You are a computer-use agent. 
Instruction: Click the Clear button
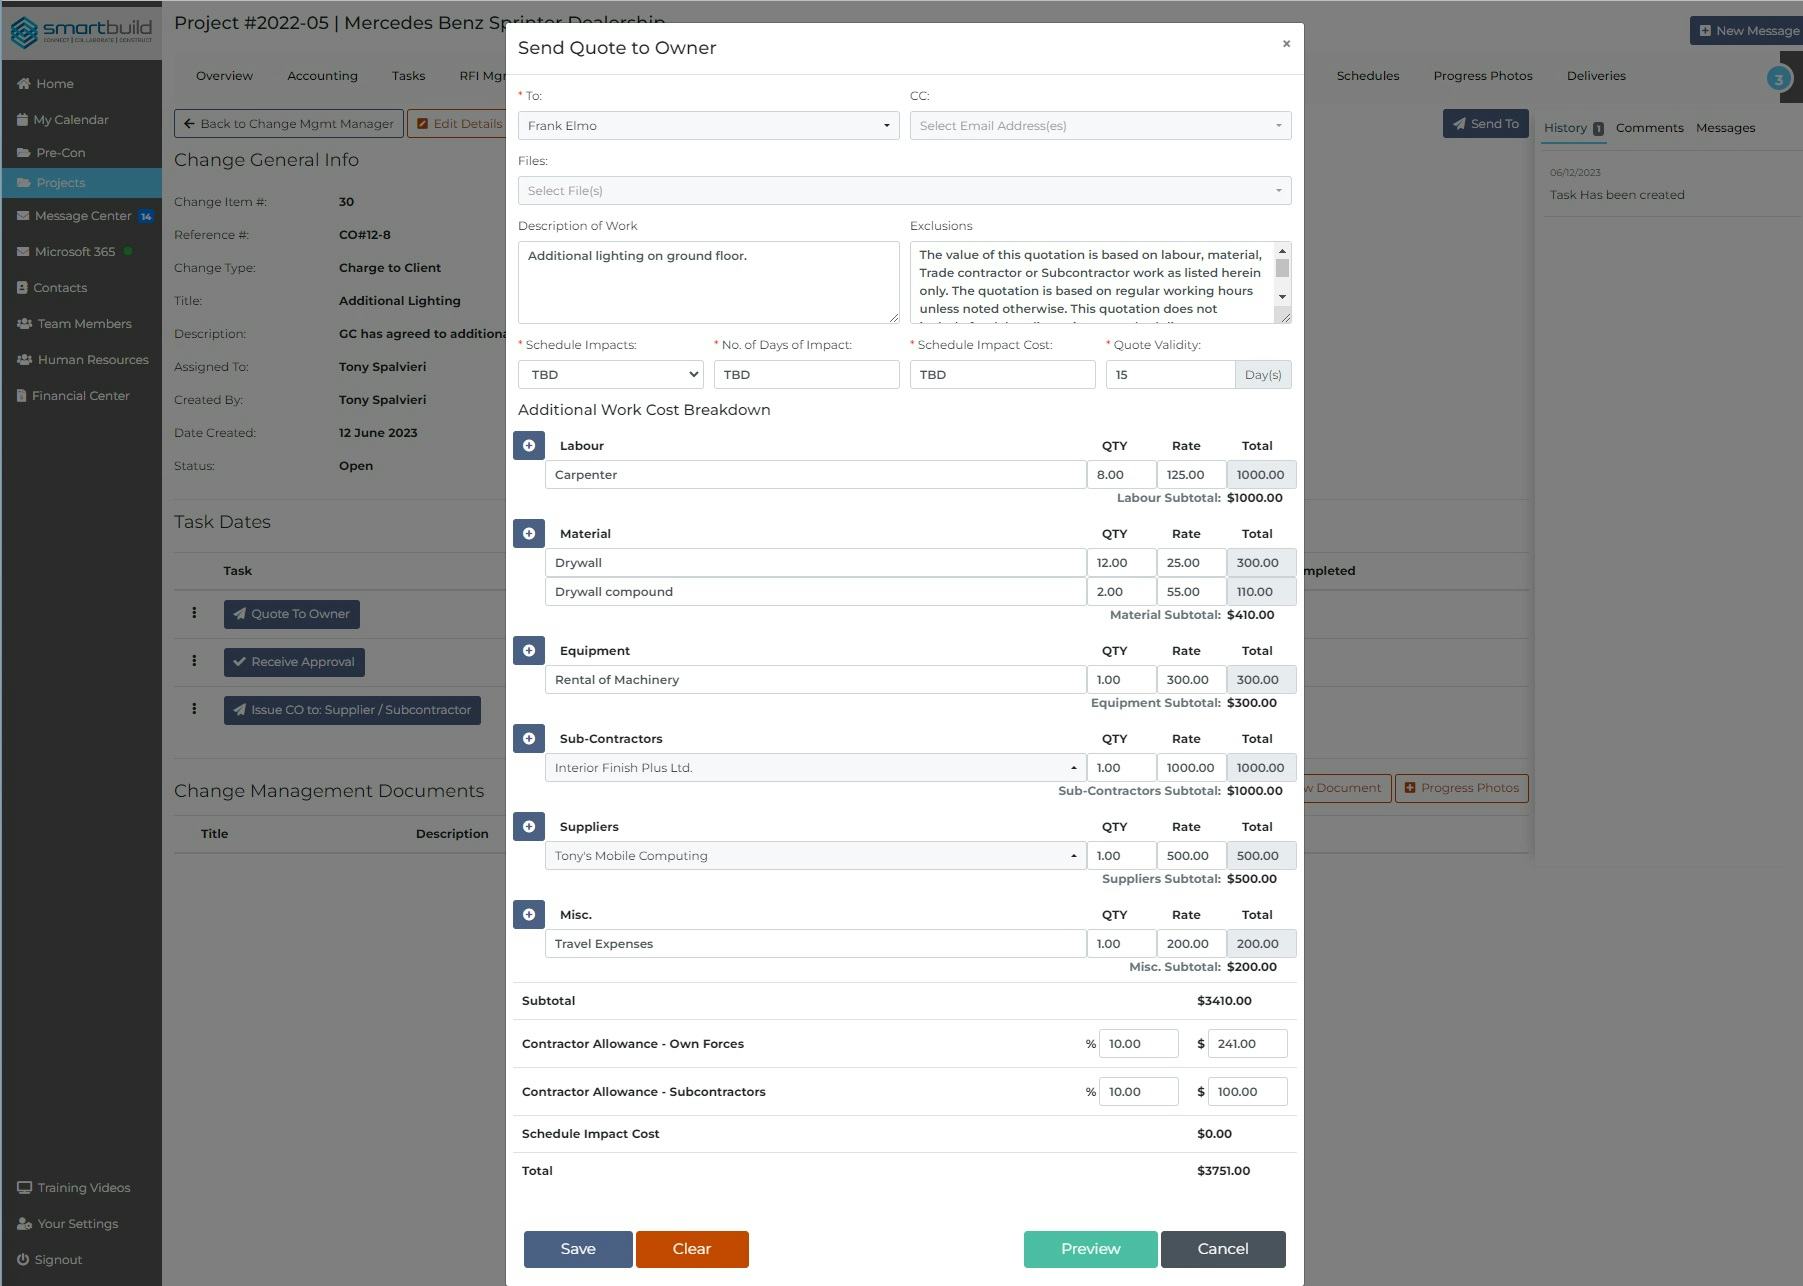tap(692, 1248)
